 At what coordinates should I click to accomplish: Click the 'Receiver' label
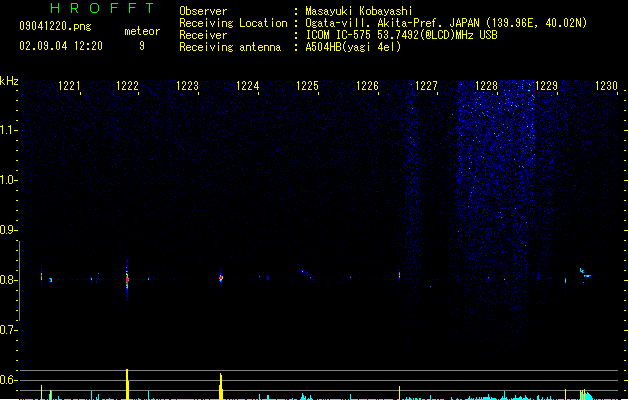(x=203, y=35)
